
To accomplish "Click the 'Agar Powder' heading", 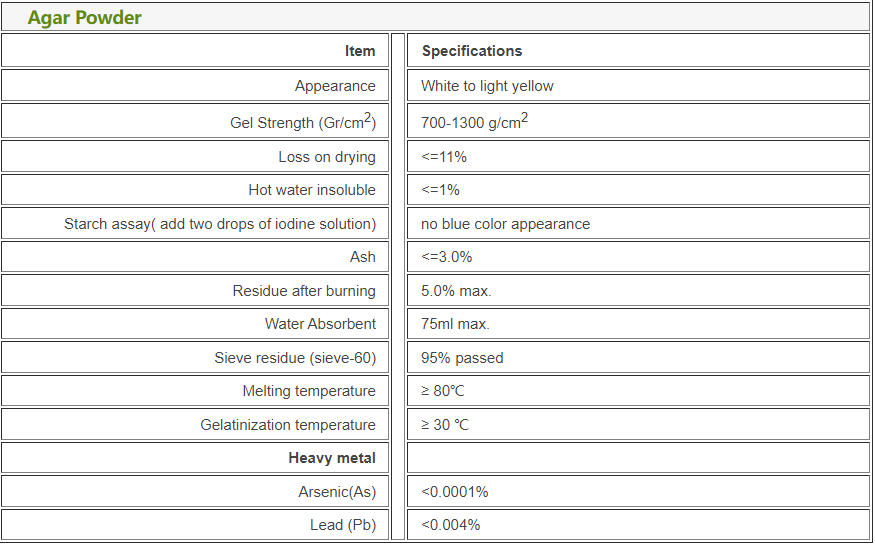I will pos(85,18).
